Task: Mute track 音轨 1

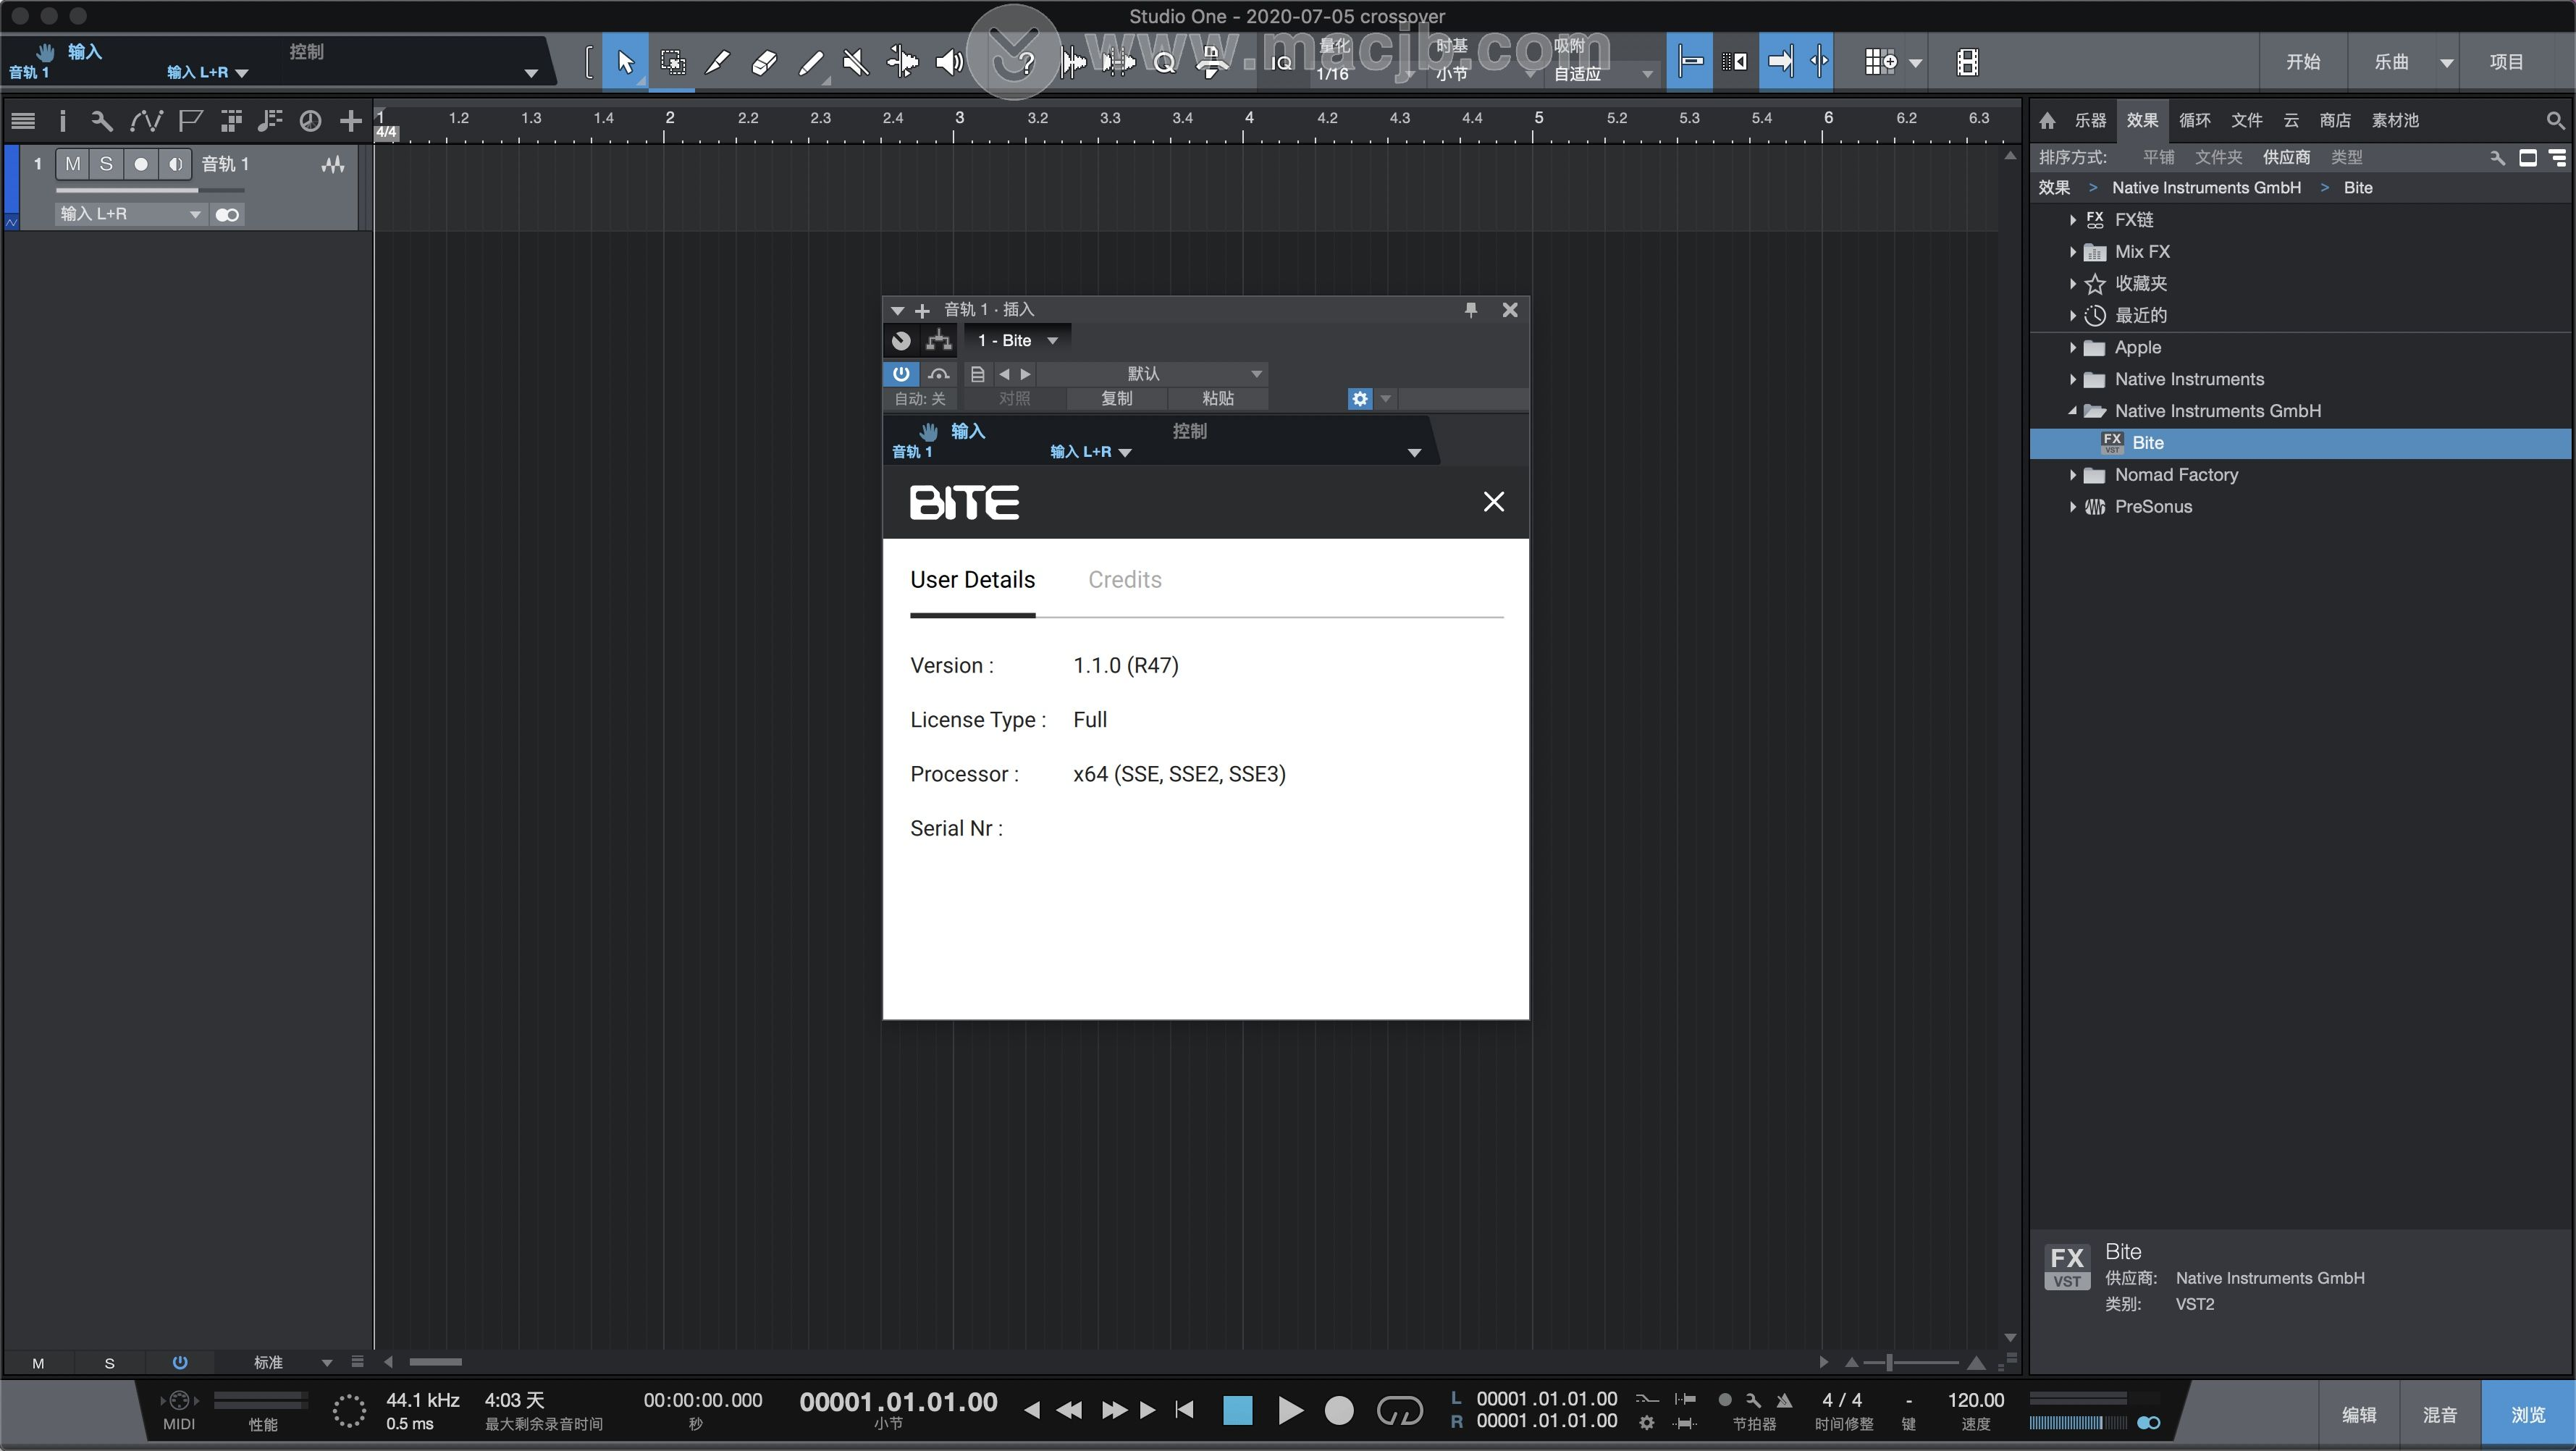Action: click(x=73, y=164)
